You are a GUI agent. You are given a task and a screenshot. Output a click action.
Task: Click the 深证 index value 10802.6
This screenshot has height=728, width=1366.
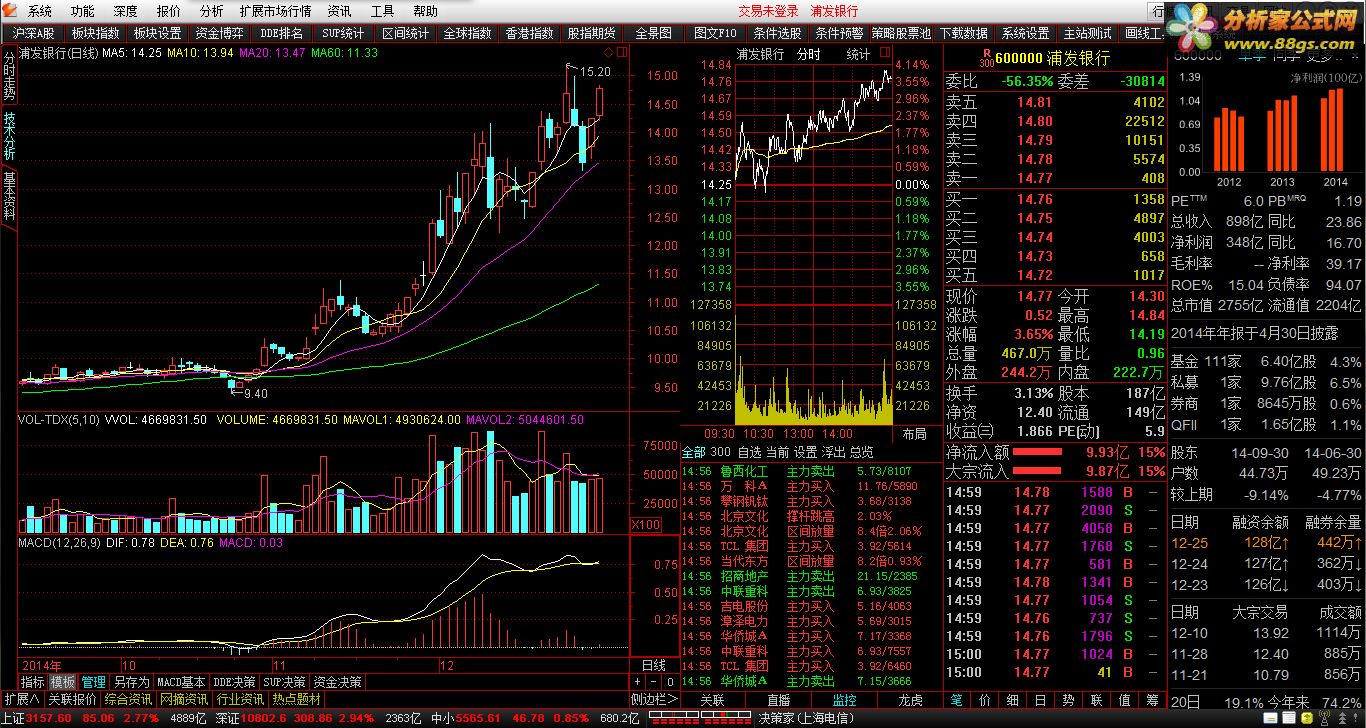click(266, 718)
